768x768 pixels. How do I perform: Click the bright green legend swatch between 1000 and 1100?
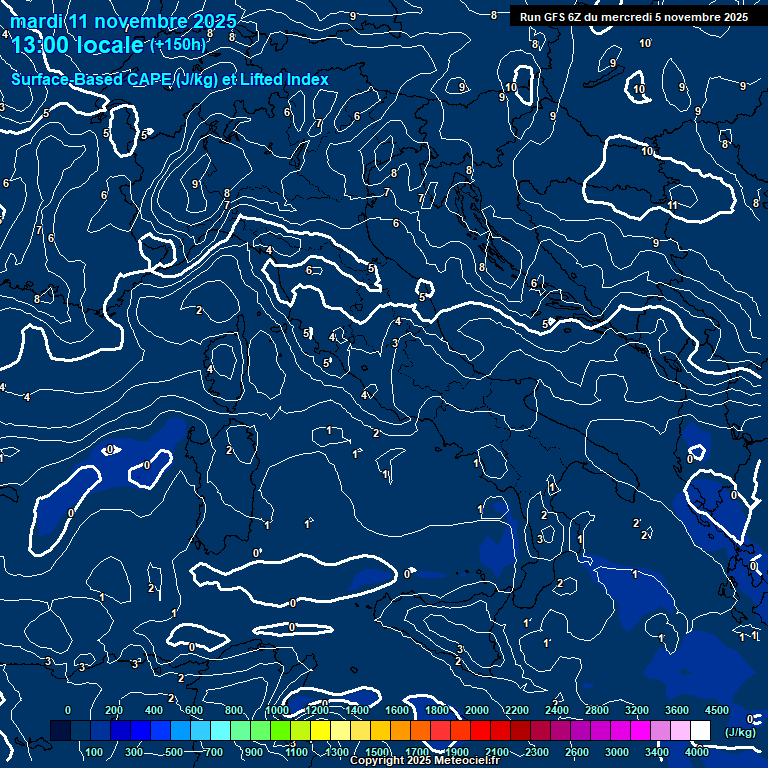(x=280, y=730)
